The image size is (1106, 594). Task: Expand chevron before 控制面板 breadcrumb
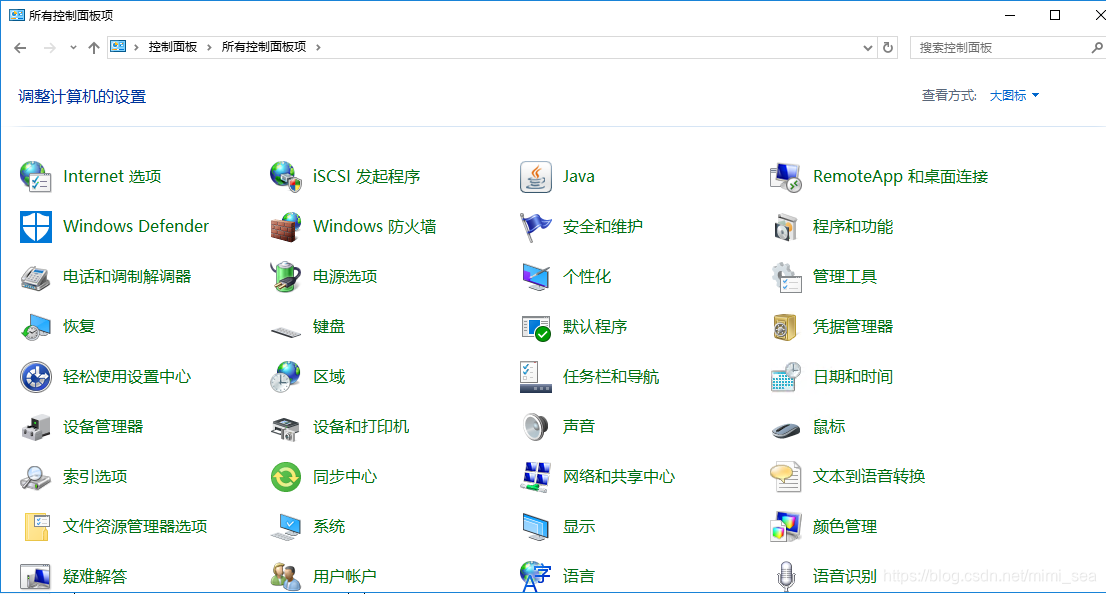pos(136,47)
